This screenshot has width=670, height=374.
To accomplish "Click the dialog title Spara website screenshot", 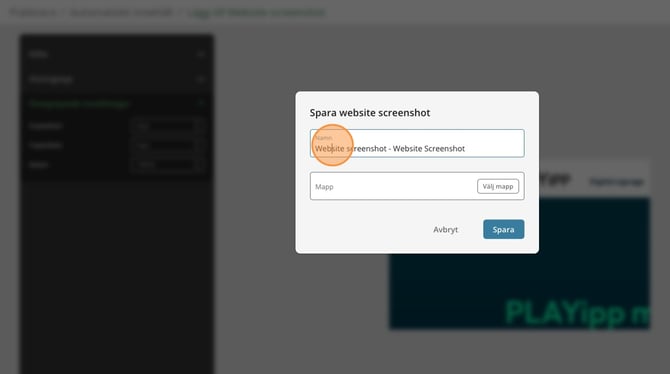I will tap(370, 113).
